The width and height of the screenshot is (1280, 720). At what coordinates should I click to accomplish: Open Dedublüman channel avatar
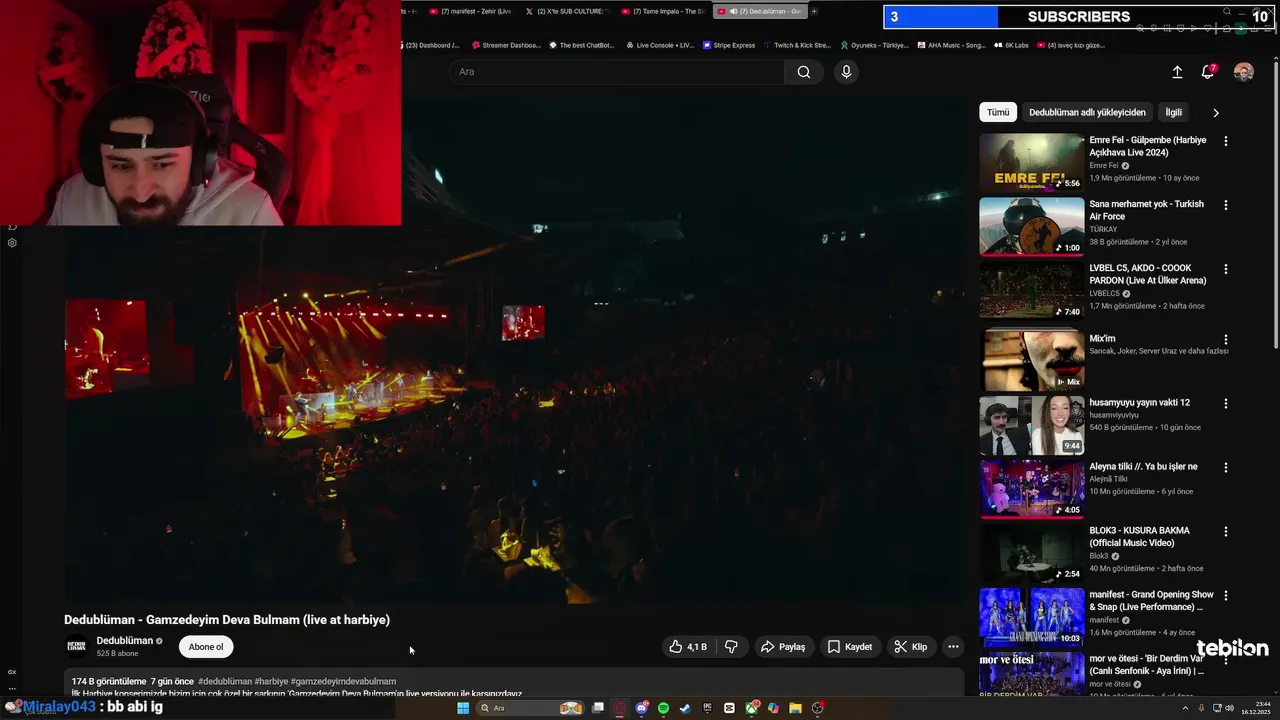(x=76, y=646)
